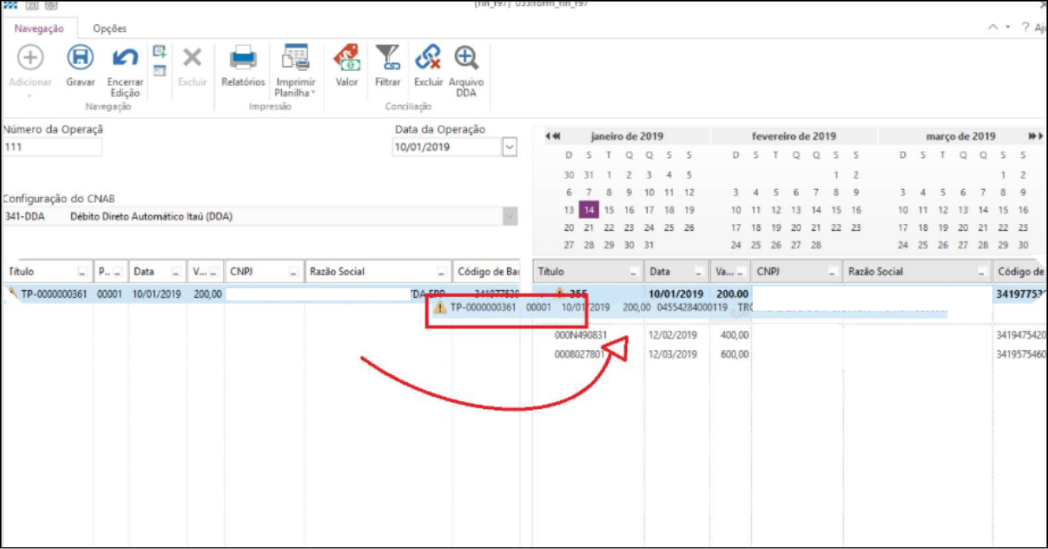The width and height of the screenshot is (1048, 549).
Task: Click Encerrar Edição undo icon
Action: tap(125, 59)
